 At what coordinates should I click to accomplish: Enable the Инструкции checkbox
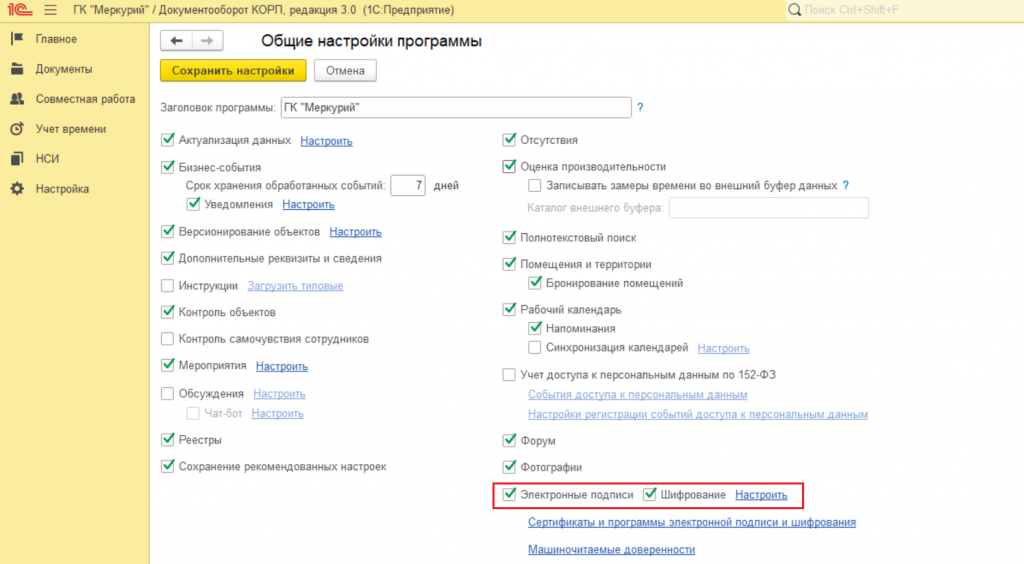168,286
